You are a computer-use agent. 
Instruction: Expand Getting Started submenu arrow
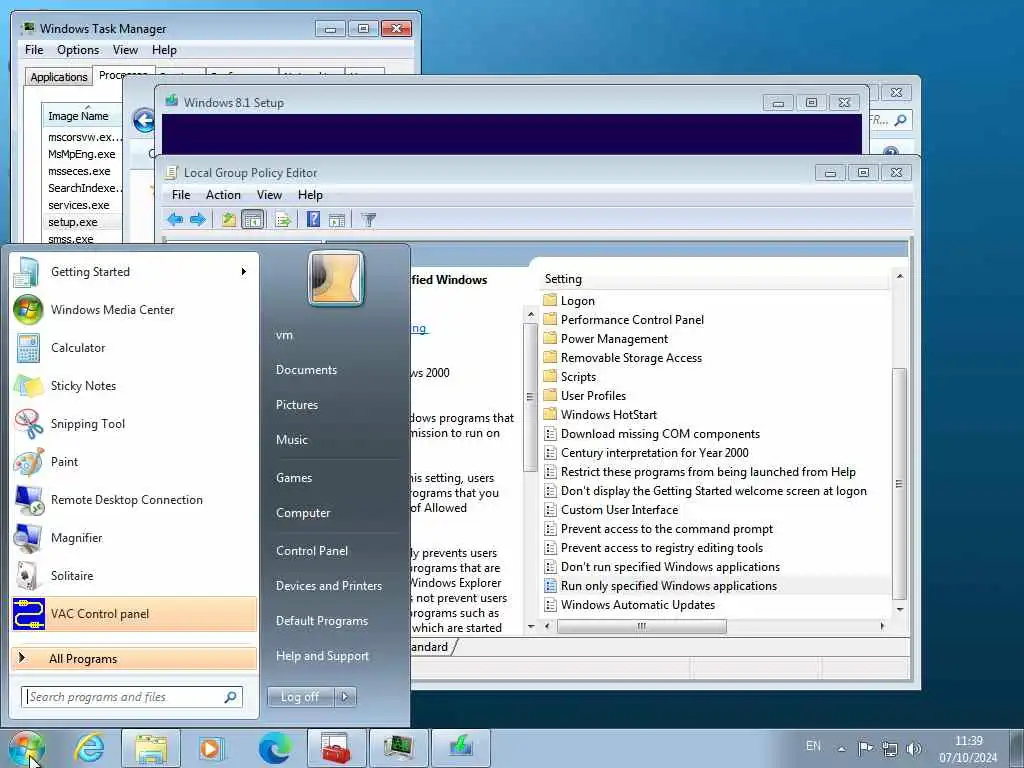244,272
